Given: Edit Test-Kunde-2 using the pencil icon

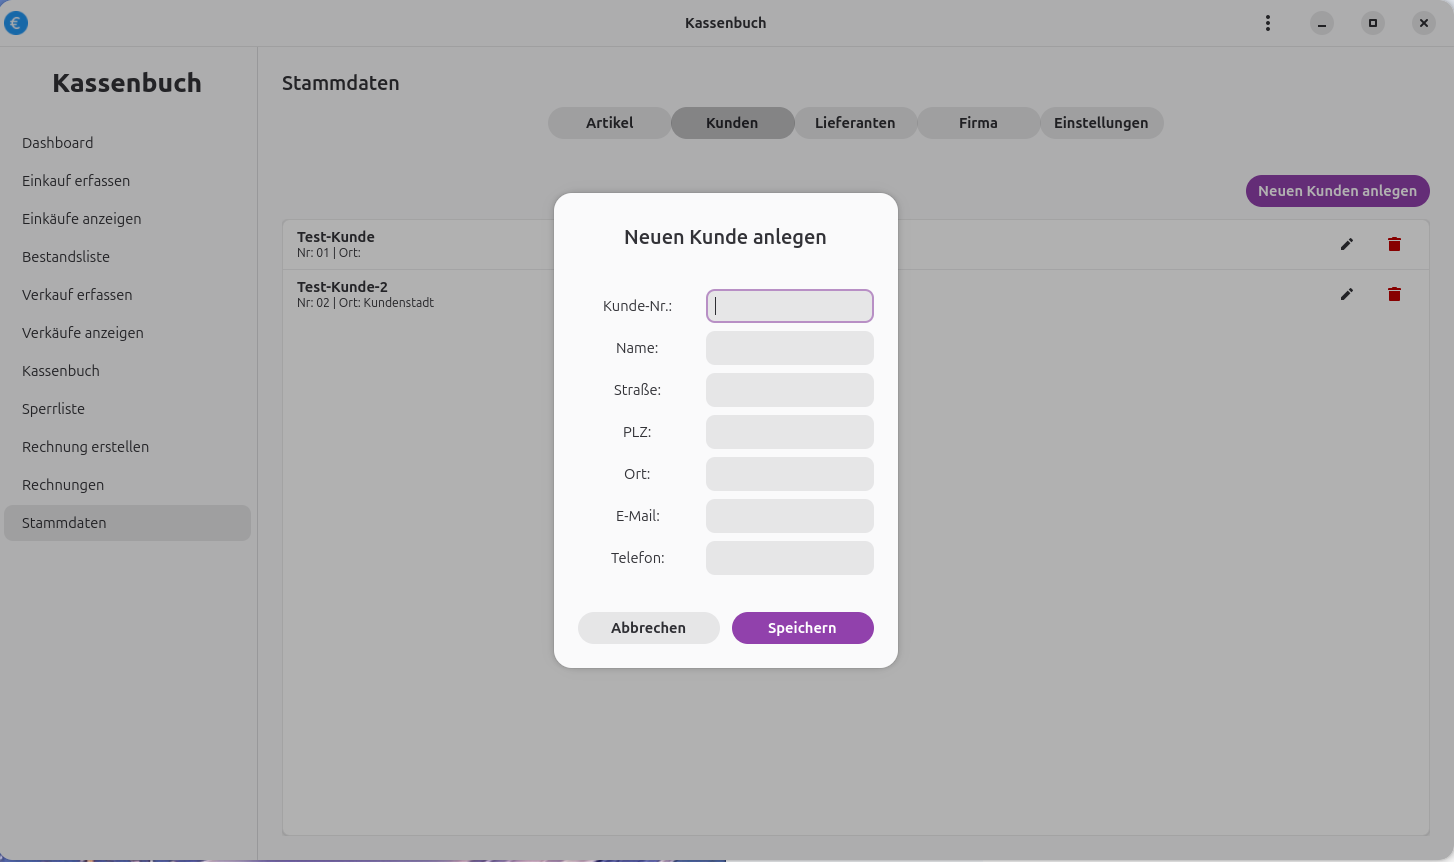Looking at the screenshot, I should point(1346,294).
